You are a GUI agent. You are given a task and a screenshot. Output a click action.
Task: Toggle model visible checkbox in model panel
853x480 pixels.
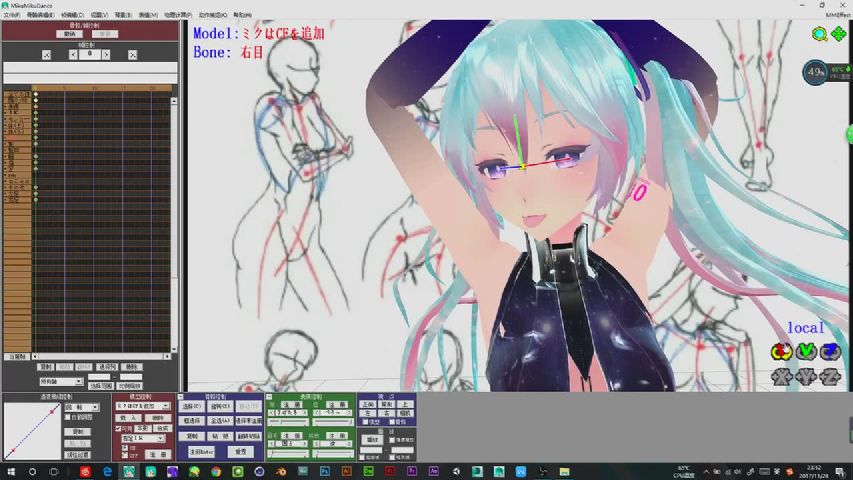pos(118,428)
